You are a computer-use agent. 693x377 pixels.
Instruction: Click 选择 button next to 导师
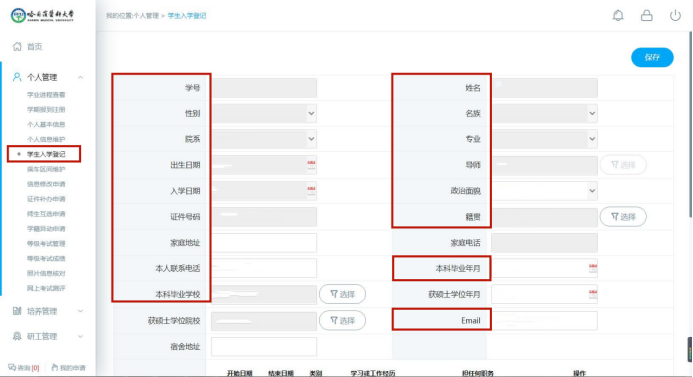(x=623, y=165)
